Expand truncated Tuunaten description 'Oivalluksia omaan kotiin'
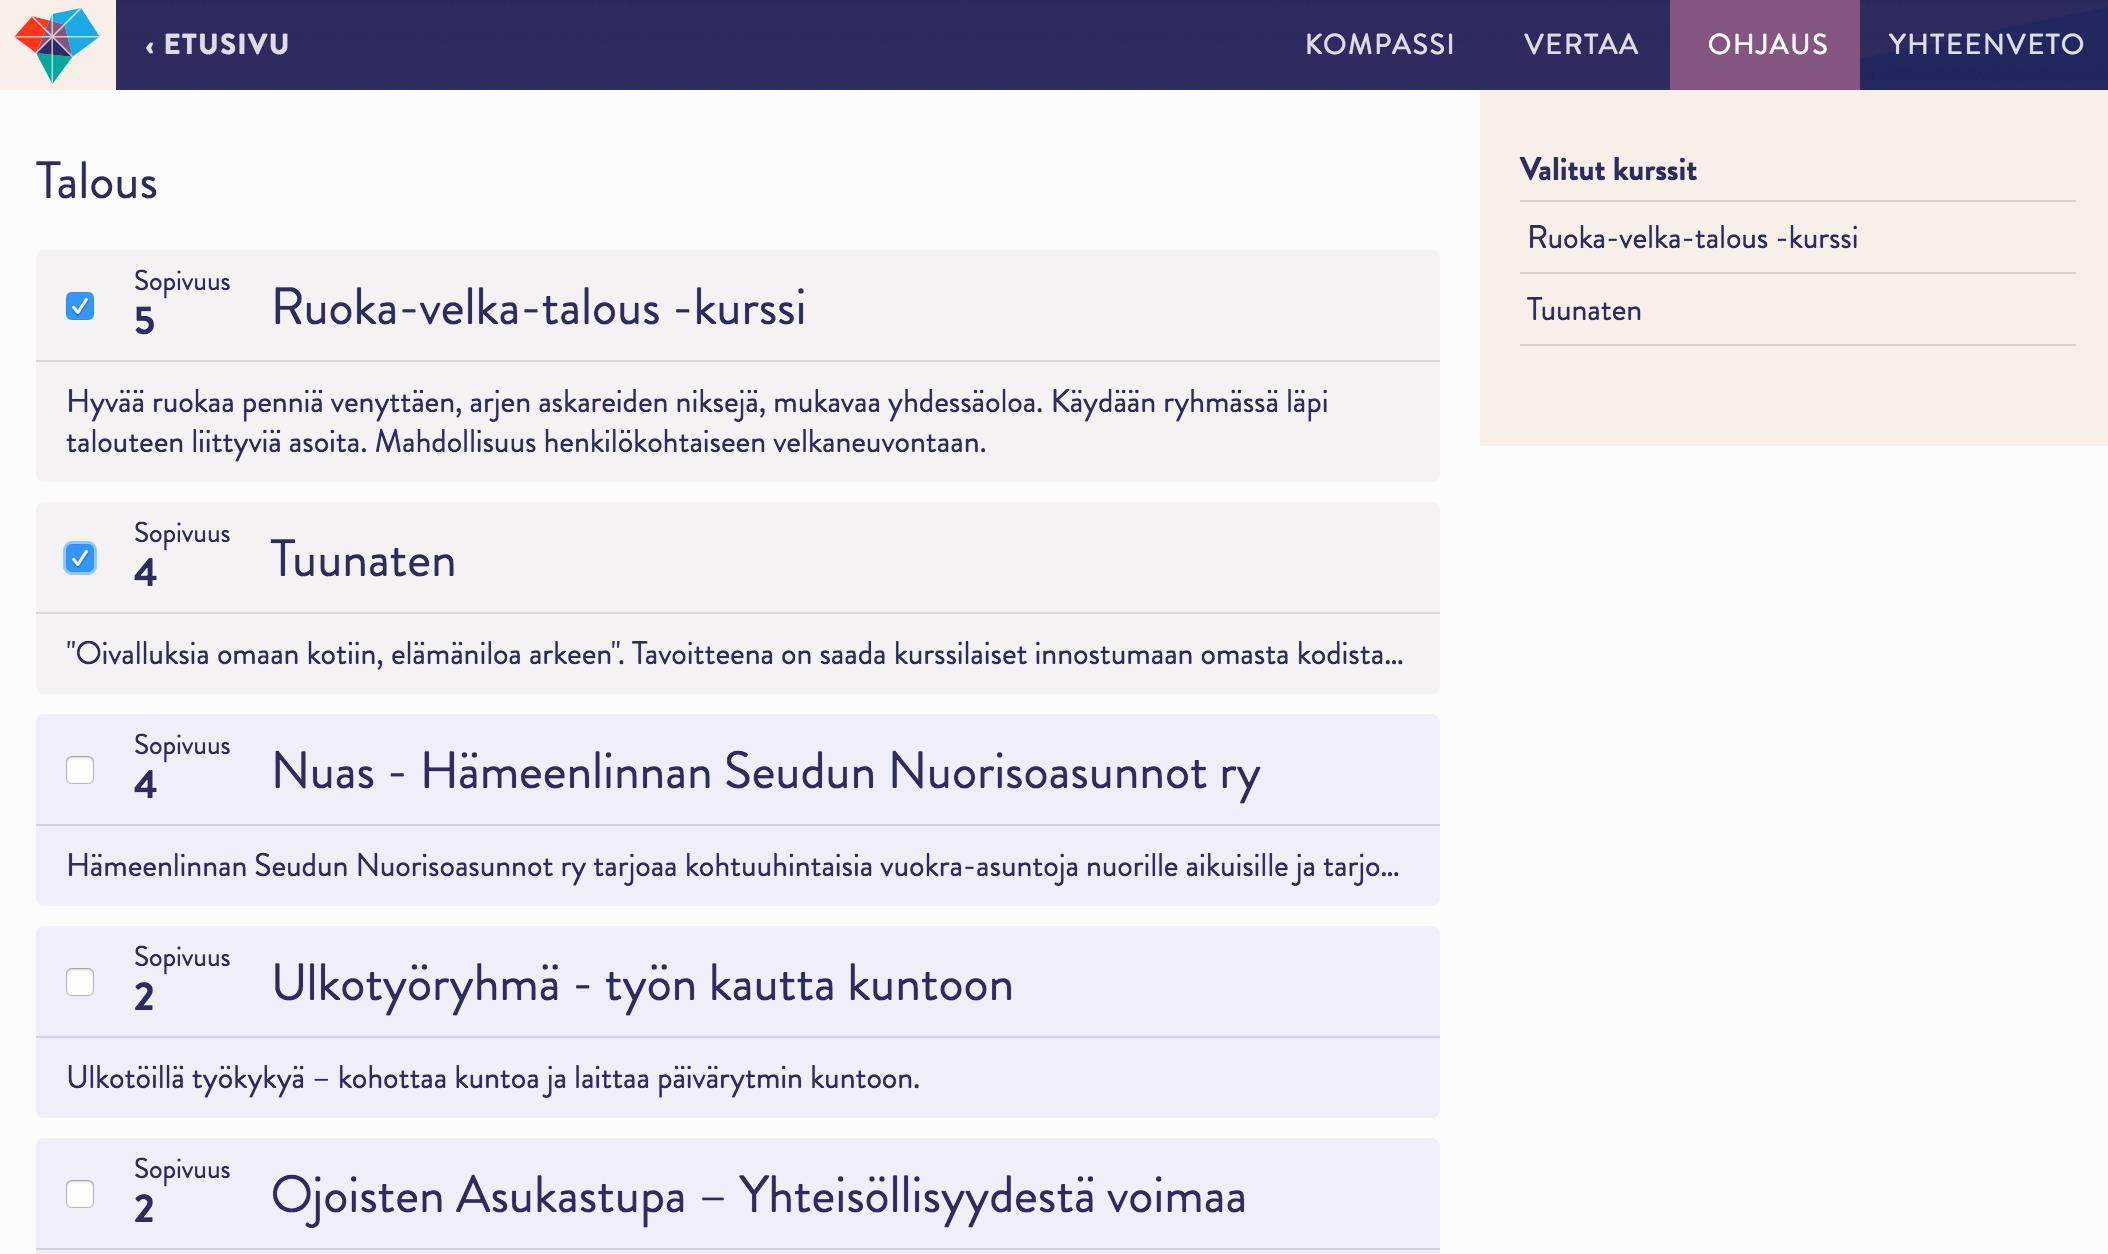 click(x=735, y=654)
